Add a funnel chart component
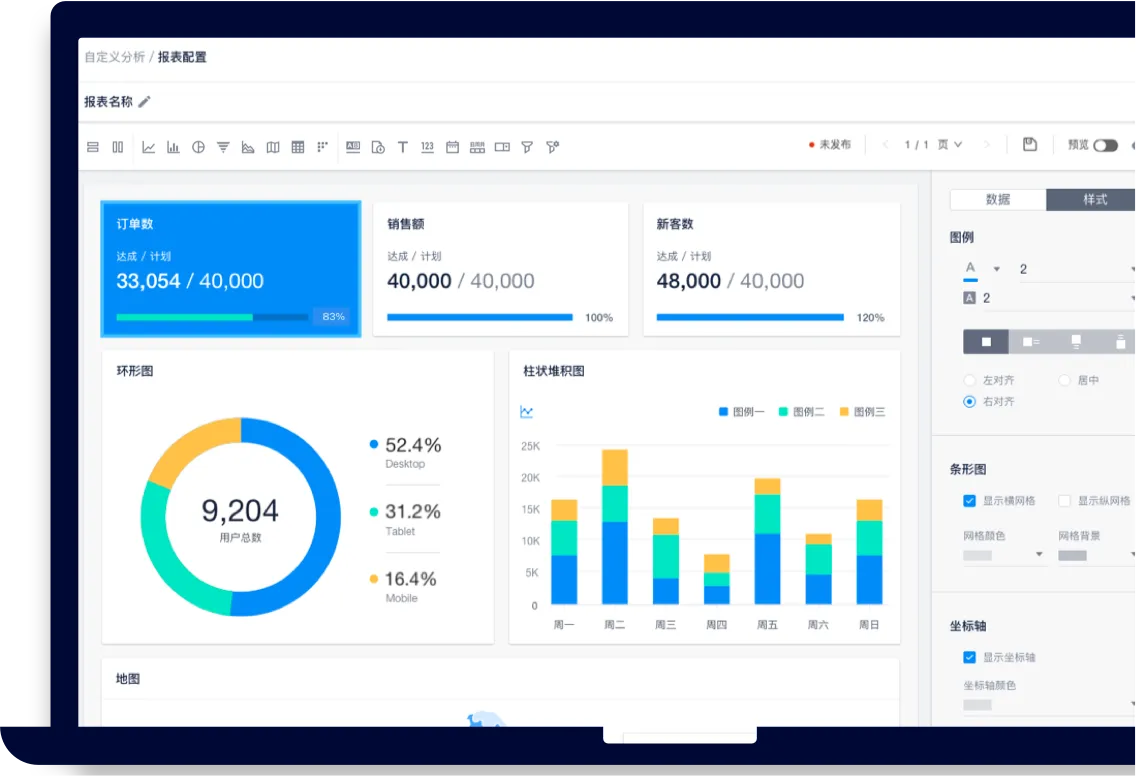The height and width of the screenshot is (776, 1136). (x=223, y=147)
